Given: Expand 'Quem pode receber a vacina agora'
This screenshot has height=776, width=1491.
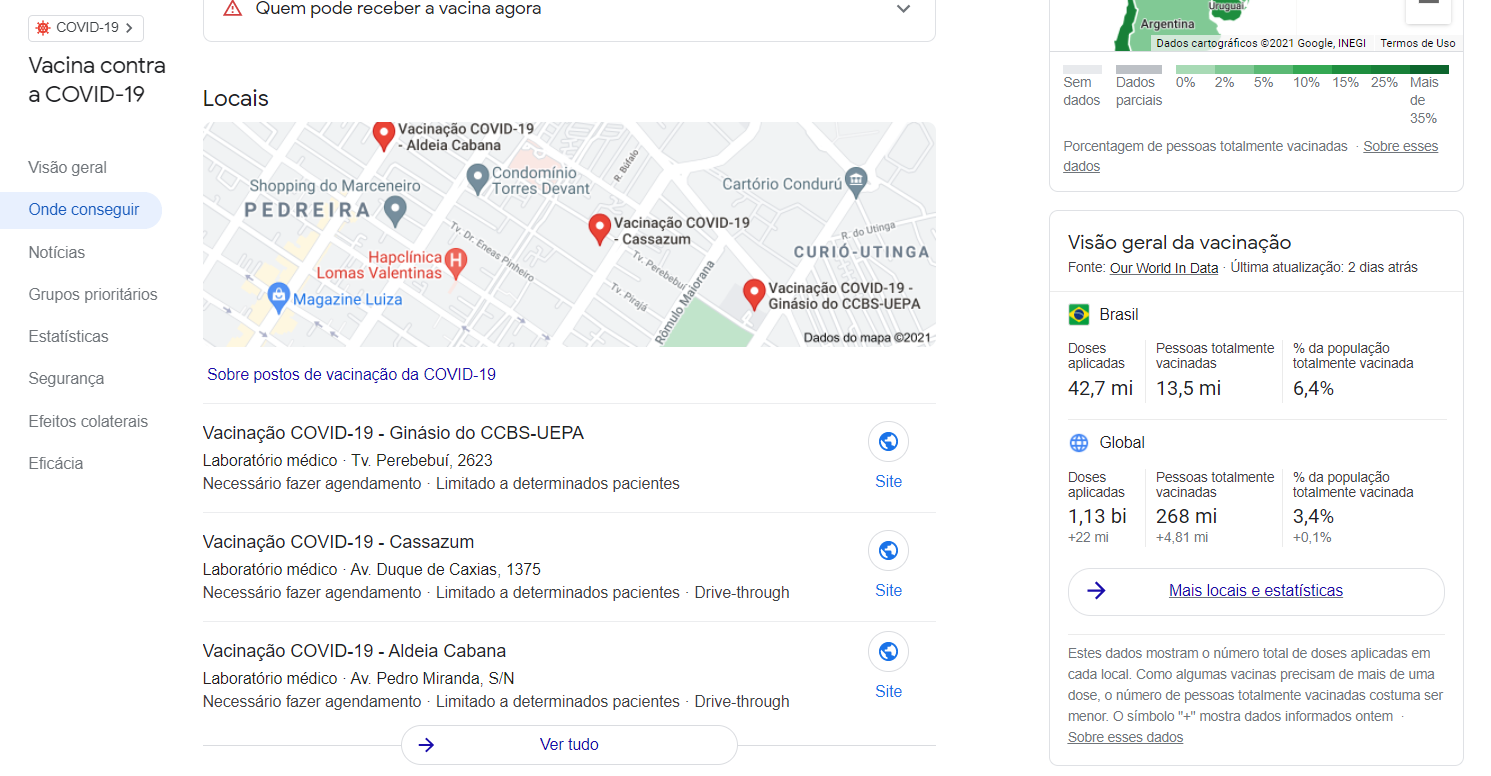Looking at the screenshot, I should pyautogui.click(x=903, y=9).
